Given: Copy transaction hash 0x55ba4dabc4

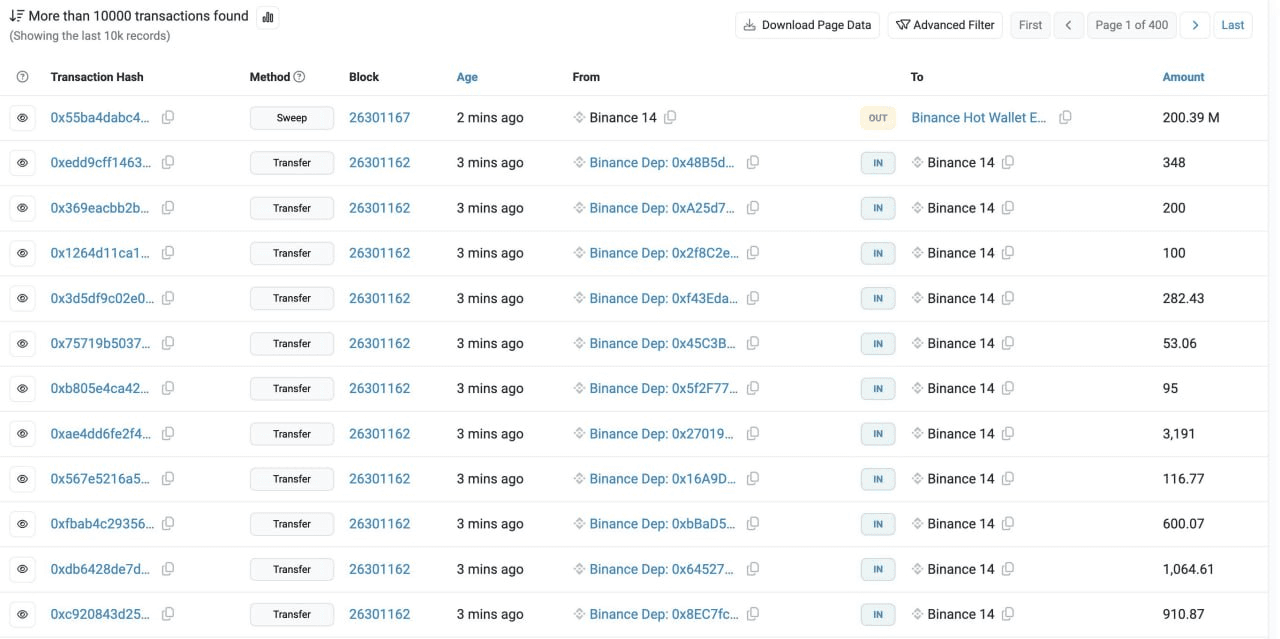Looking at the screenshot, I should pos(168,118).
